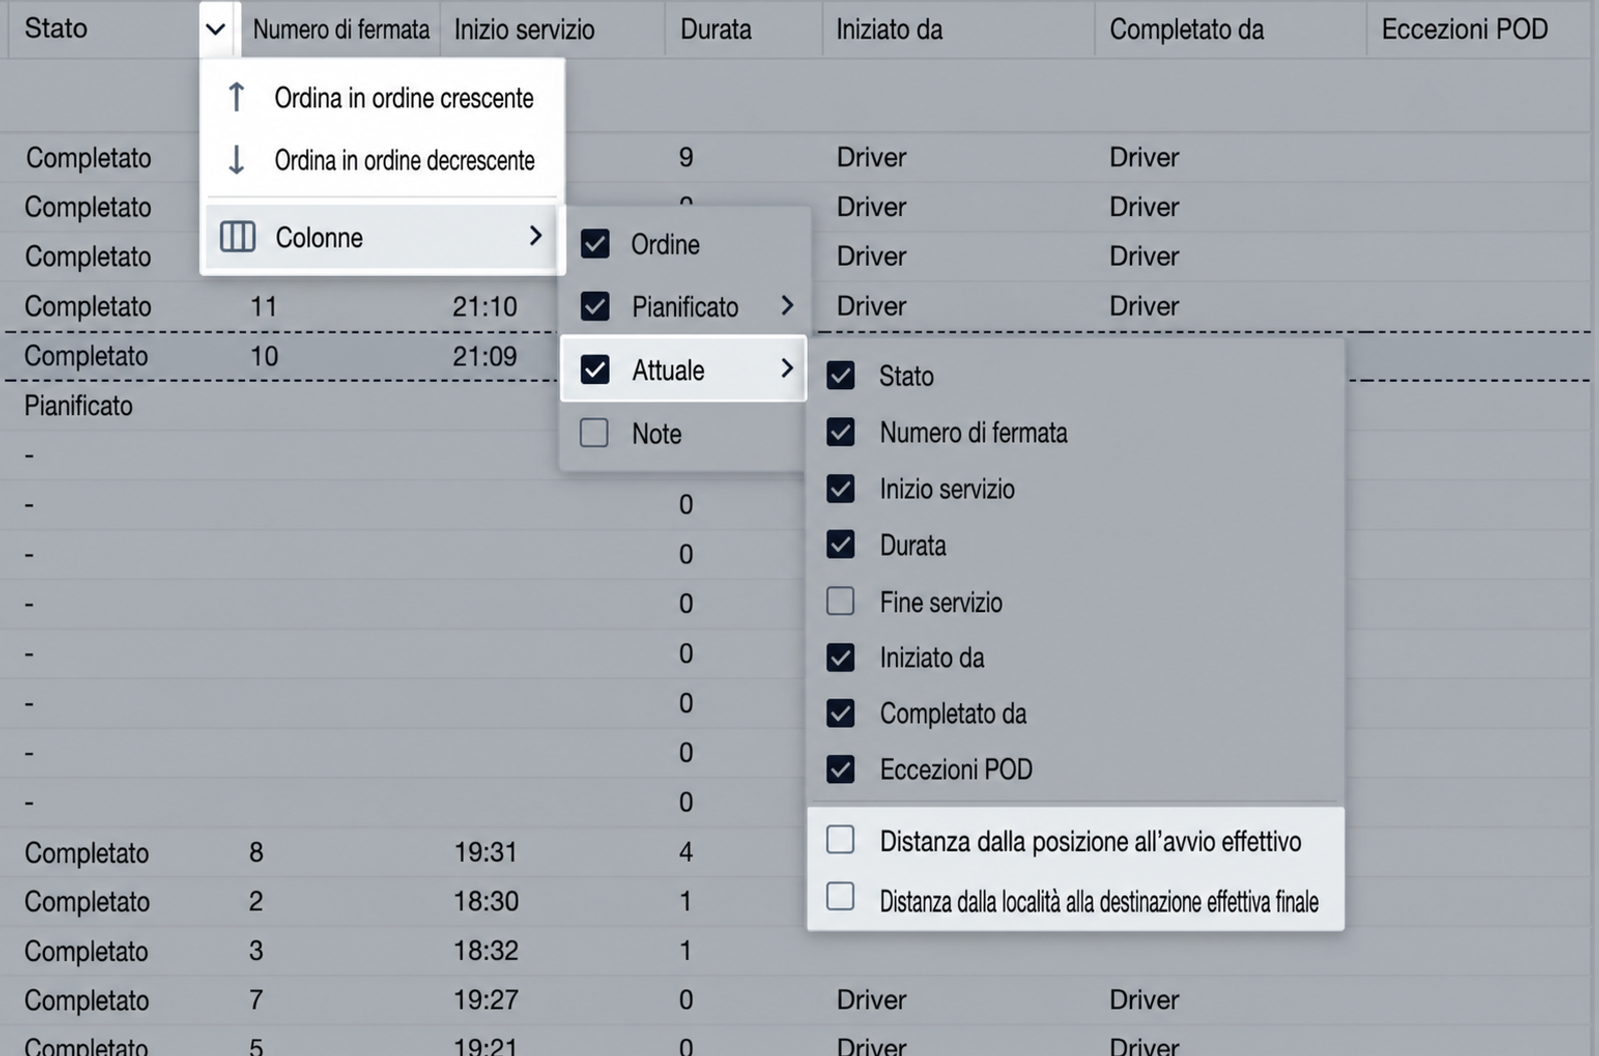Image resolution: width=1599 pixels, height=1056 pixels.
Task: Uncheck the Eccezioni POD checkbox
Action: tap(840, 769)
